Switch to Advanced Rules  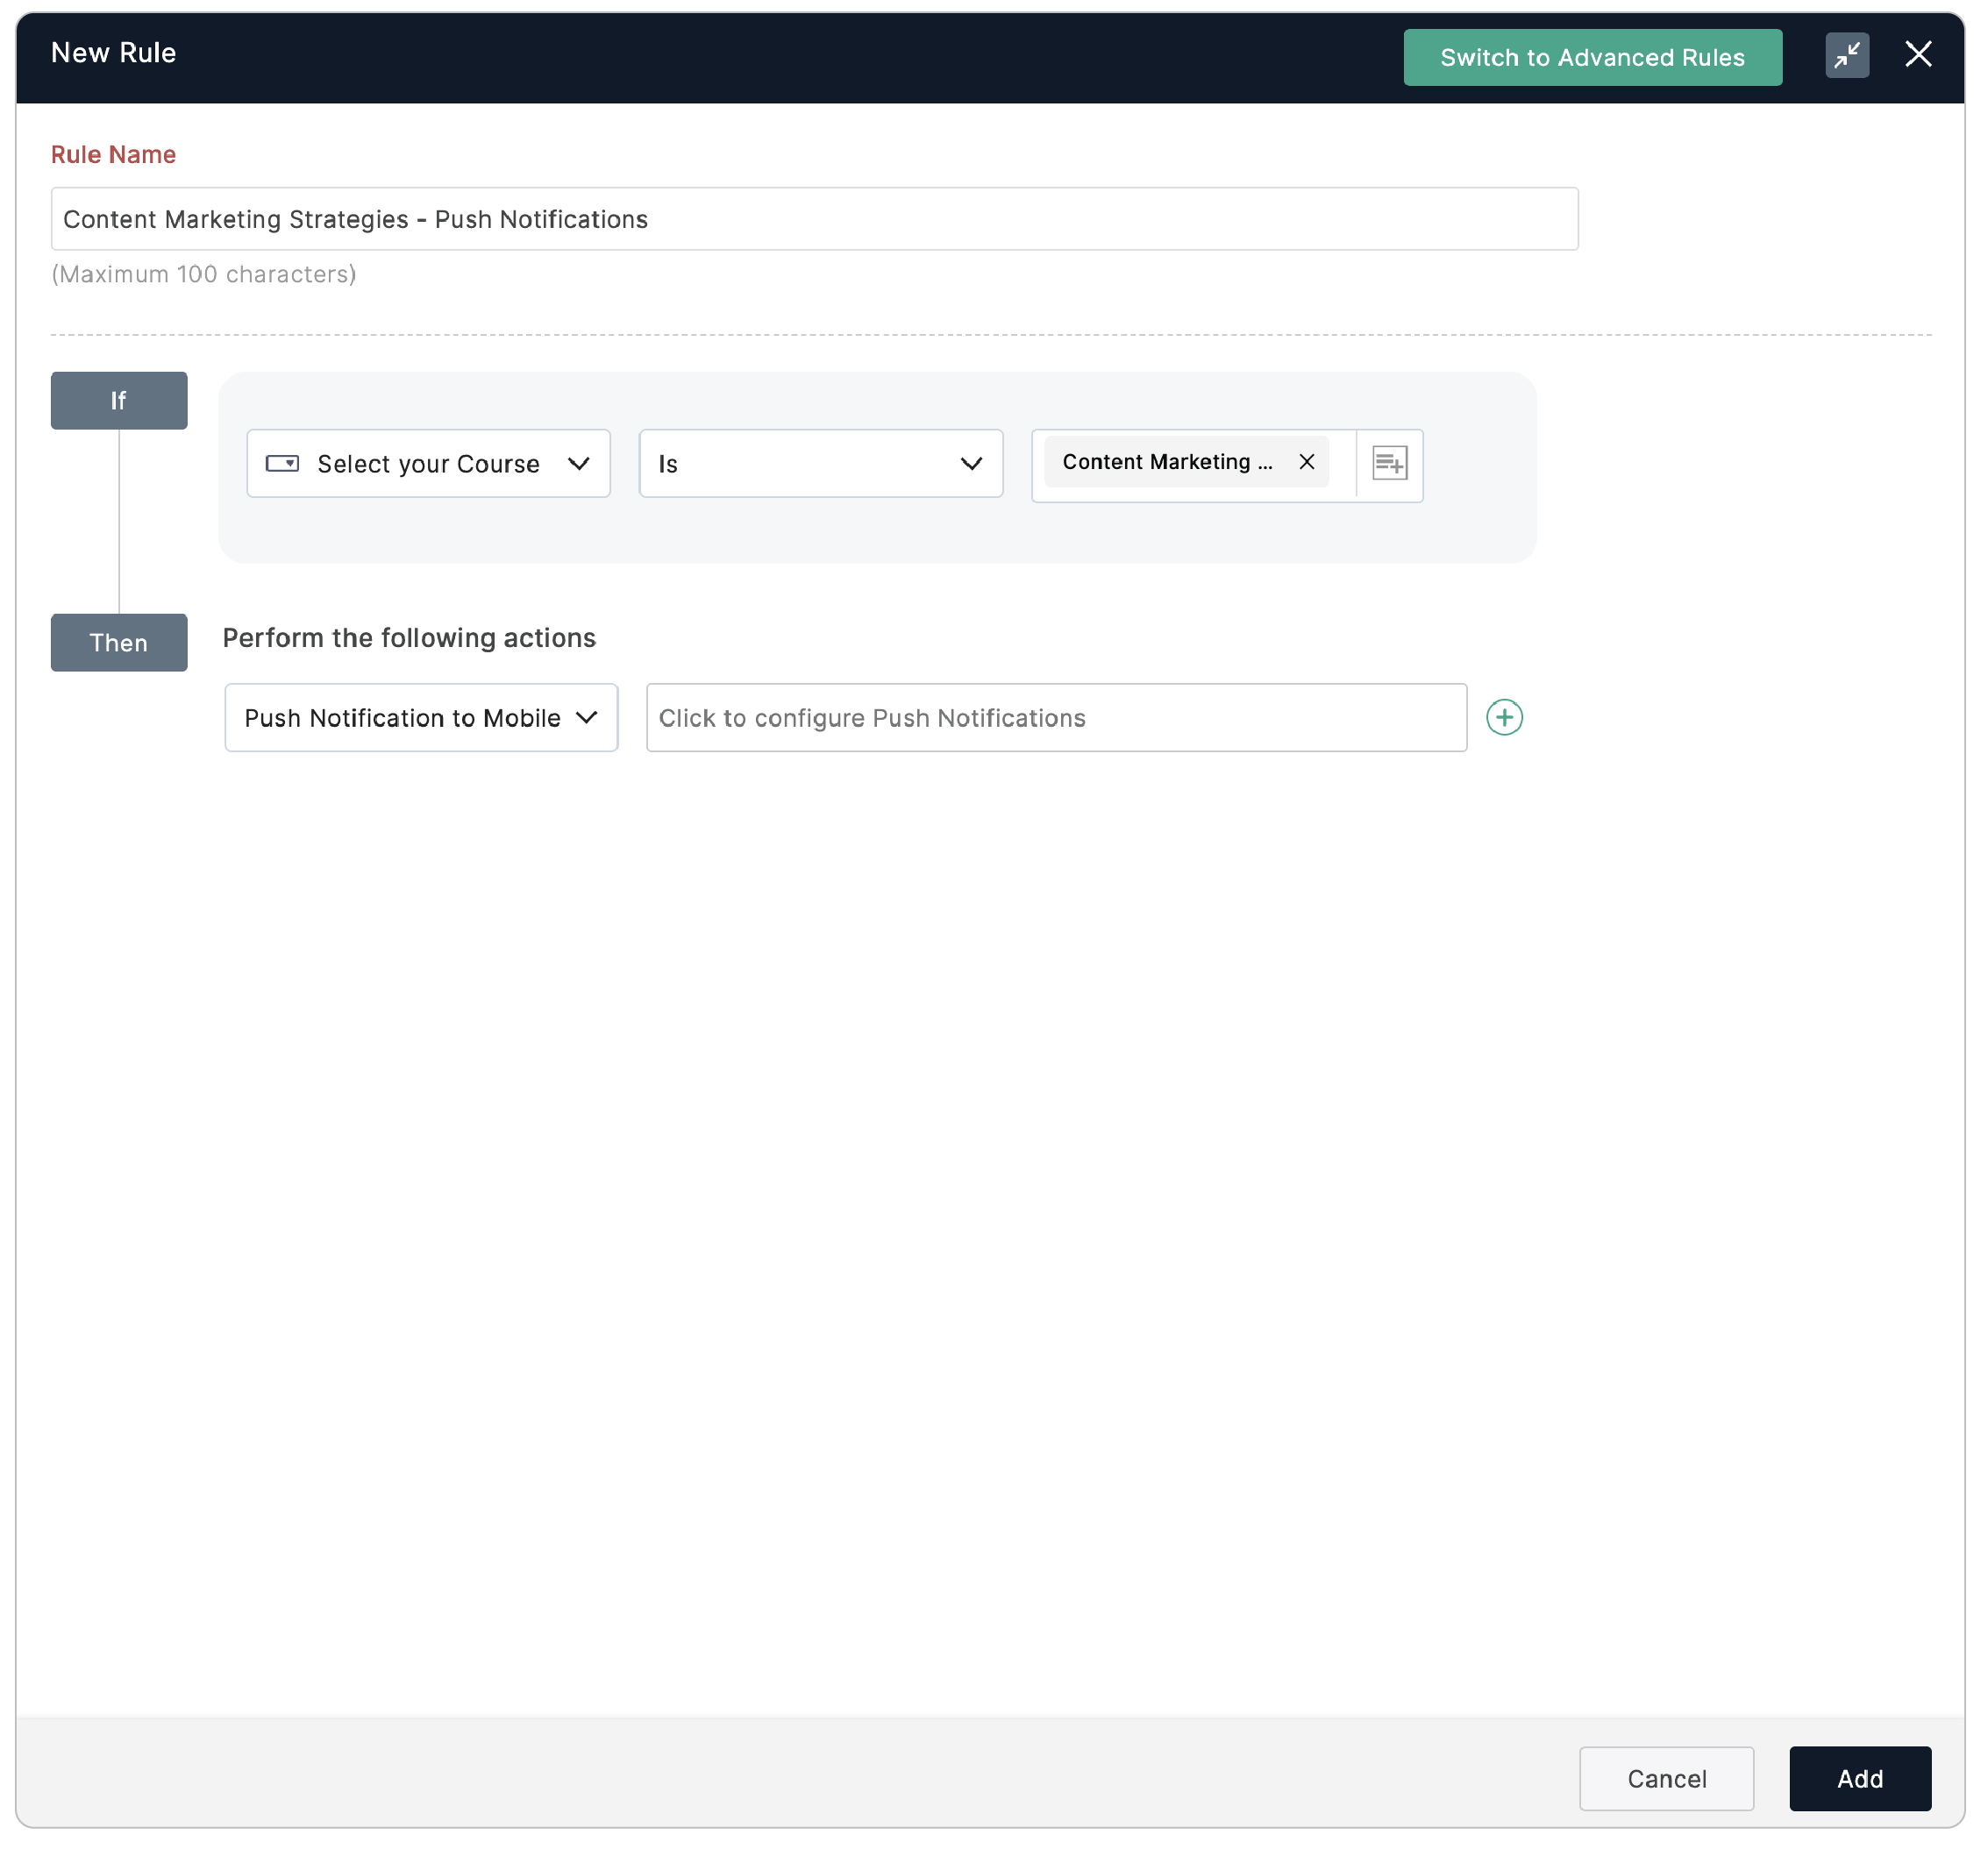point(1592,57)
